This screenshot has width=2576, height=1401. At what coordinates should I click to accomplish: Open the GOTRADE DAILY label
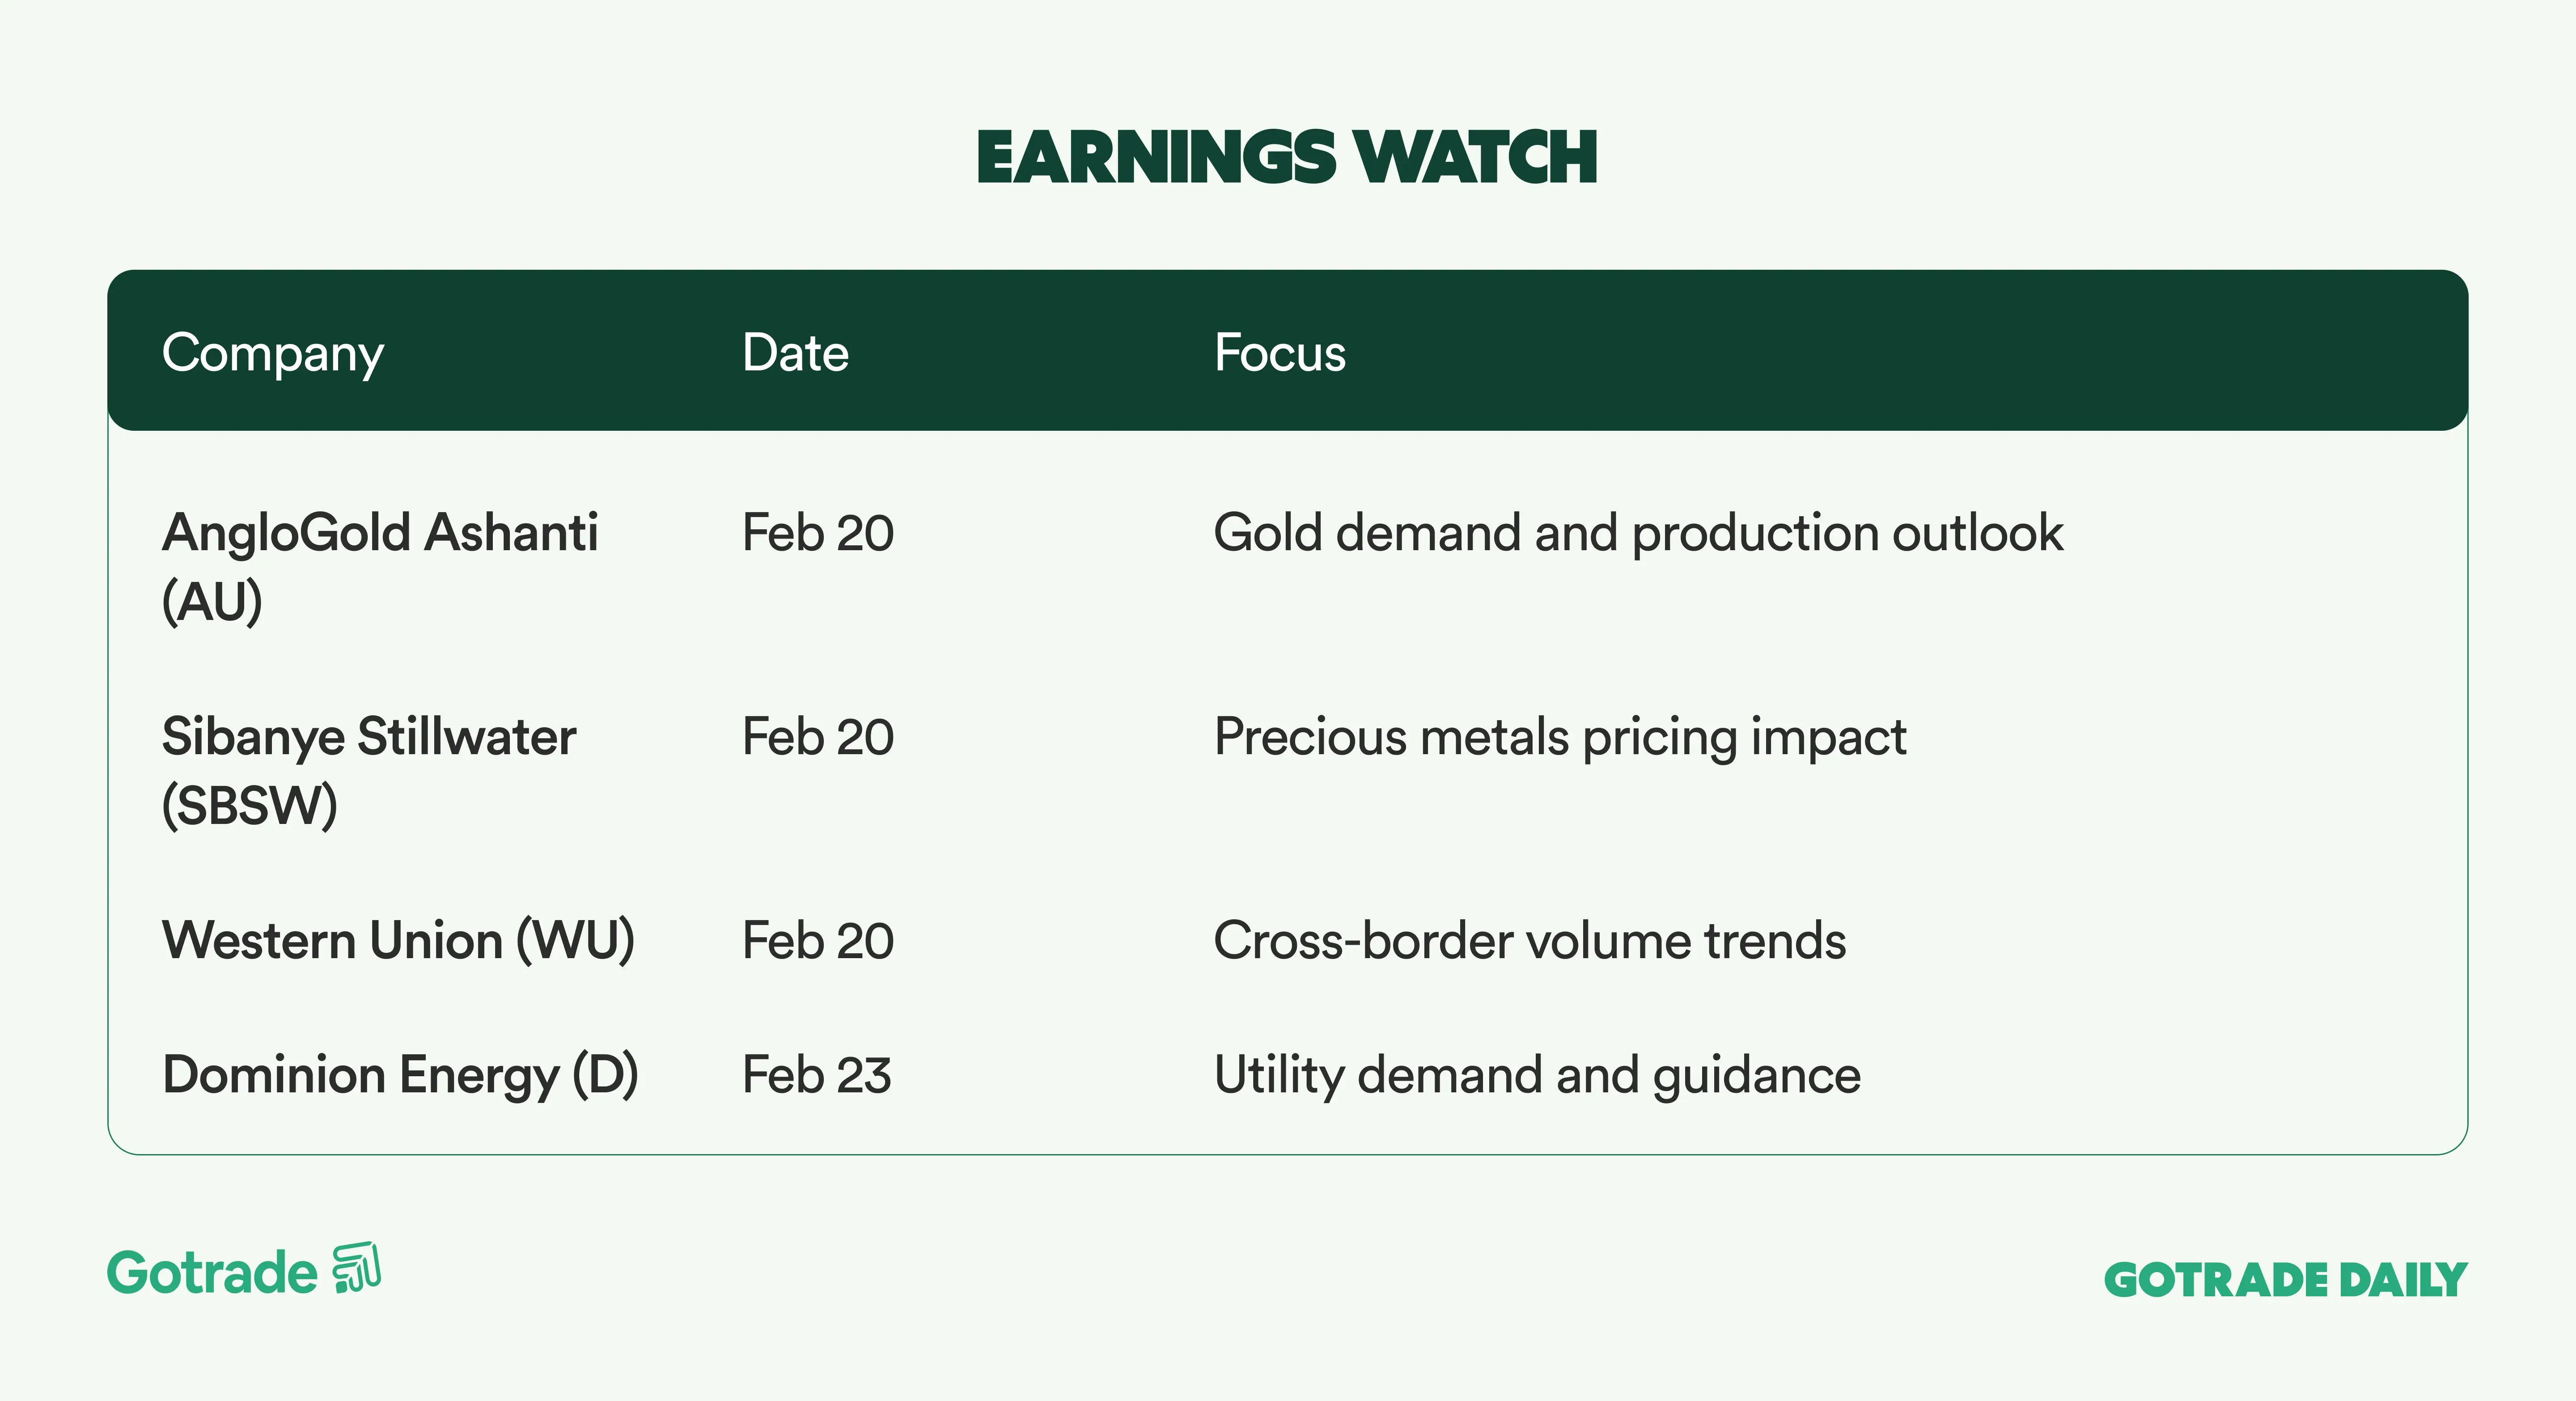(x=2285, y=1280)
